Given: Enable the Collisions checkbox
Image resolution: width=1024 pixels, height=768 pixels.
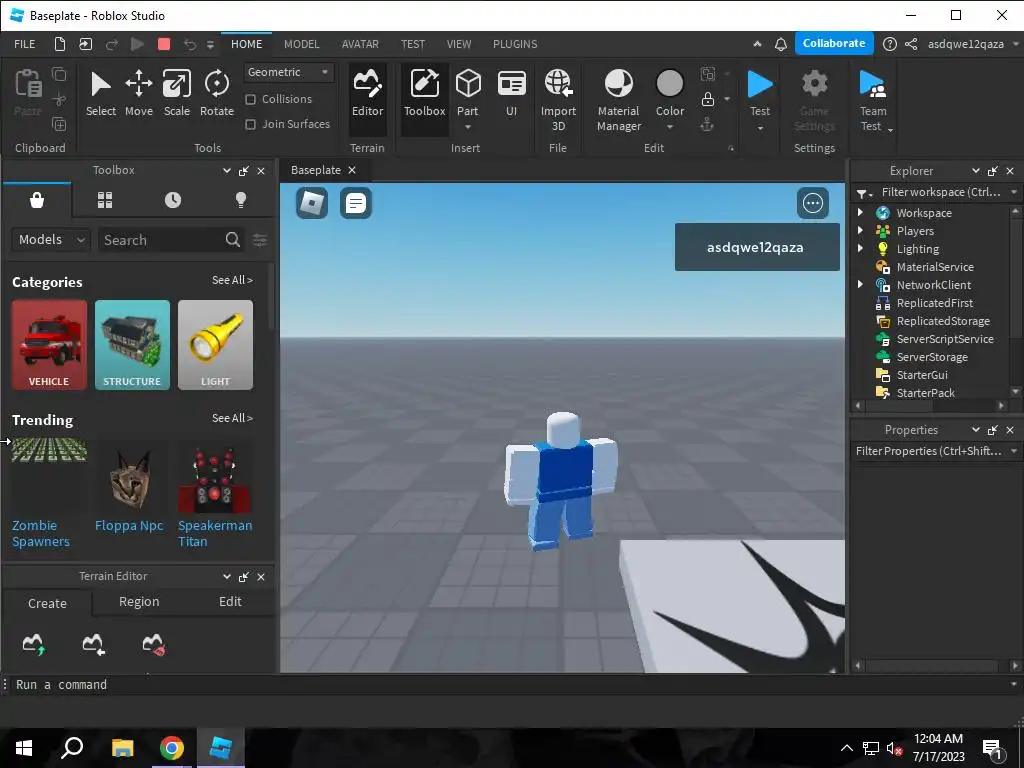Looking at the screenshot, I should point(251,99).
